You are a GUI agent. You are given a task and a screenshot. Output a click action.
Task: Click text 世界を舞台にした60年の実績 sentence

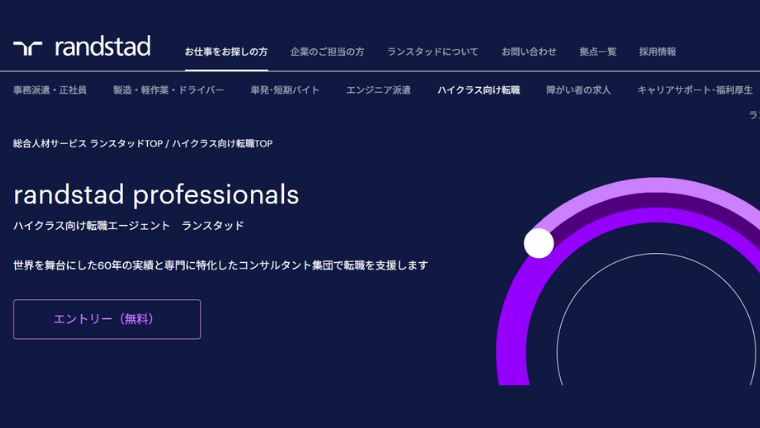221,266
